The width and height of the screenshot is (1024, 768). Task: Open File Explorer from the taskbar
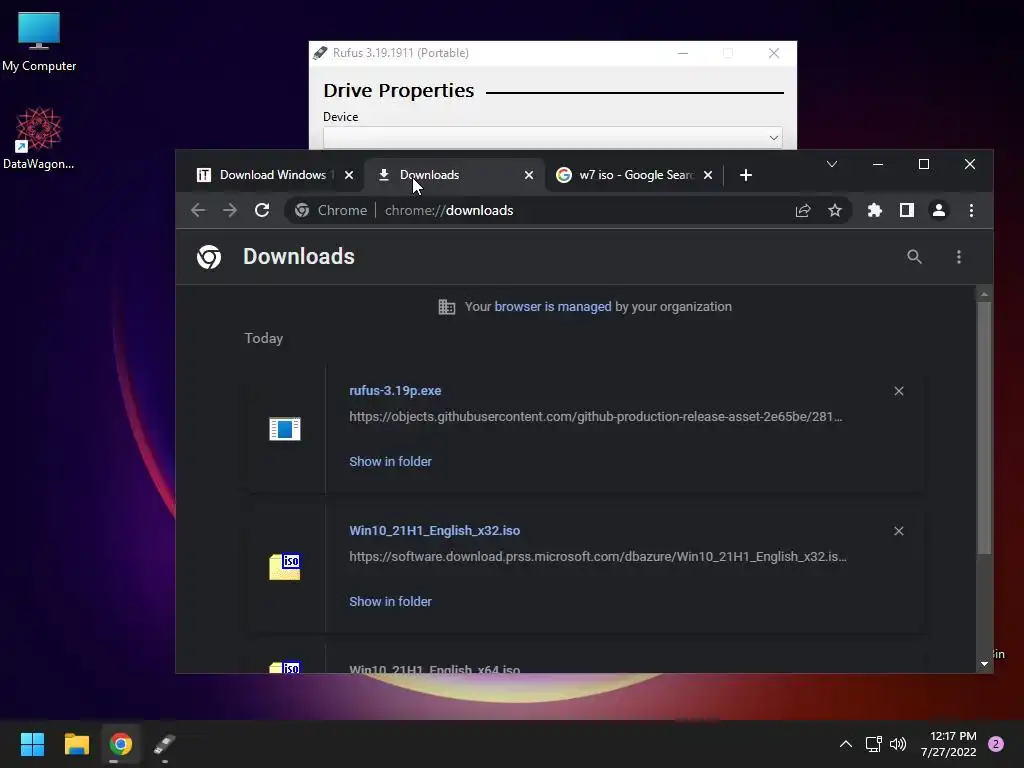click(x=76, y=744)
